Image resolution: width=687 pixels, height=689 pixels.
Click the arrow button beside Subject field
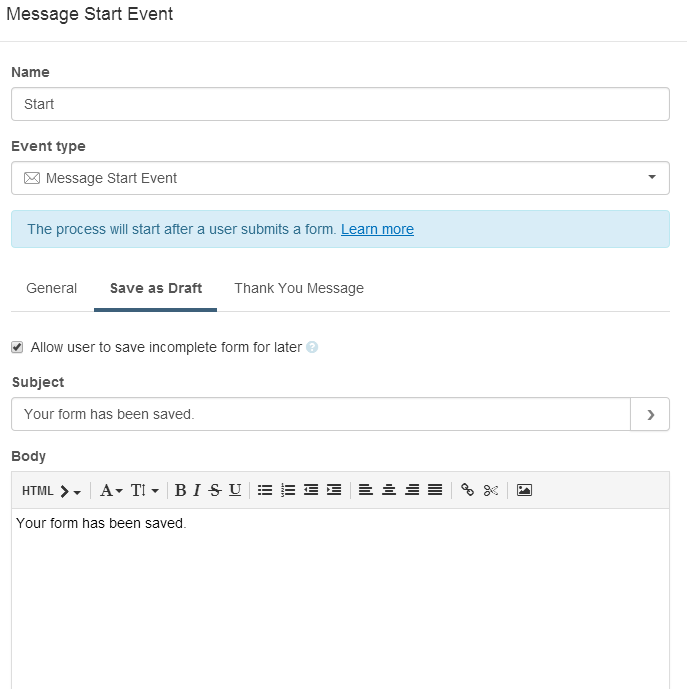650,414
